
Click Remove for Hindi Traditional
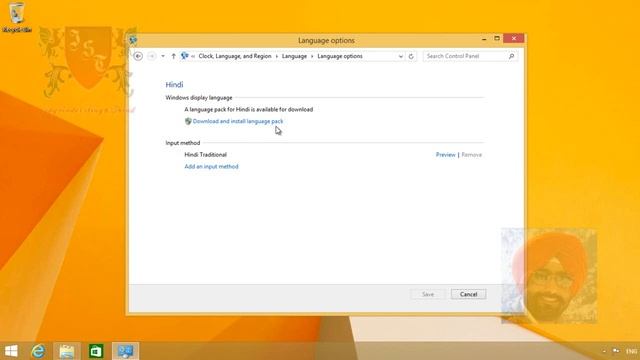click(471, 155)
